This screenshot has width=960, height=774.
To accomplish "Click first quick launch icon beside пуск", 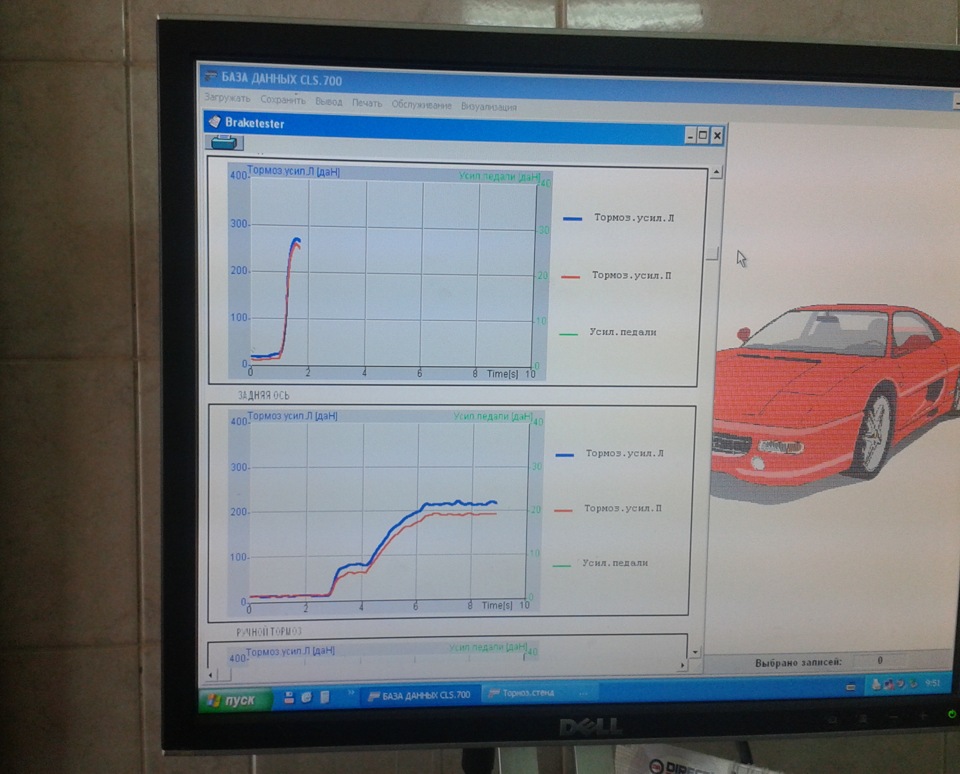I will point(289,697).
